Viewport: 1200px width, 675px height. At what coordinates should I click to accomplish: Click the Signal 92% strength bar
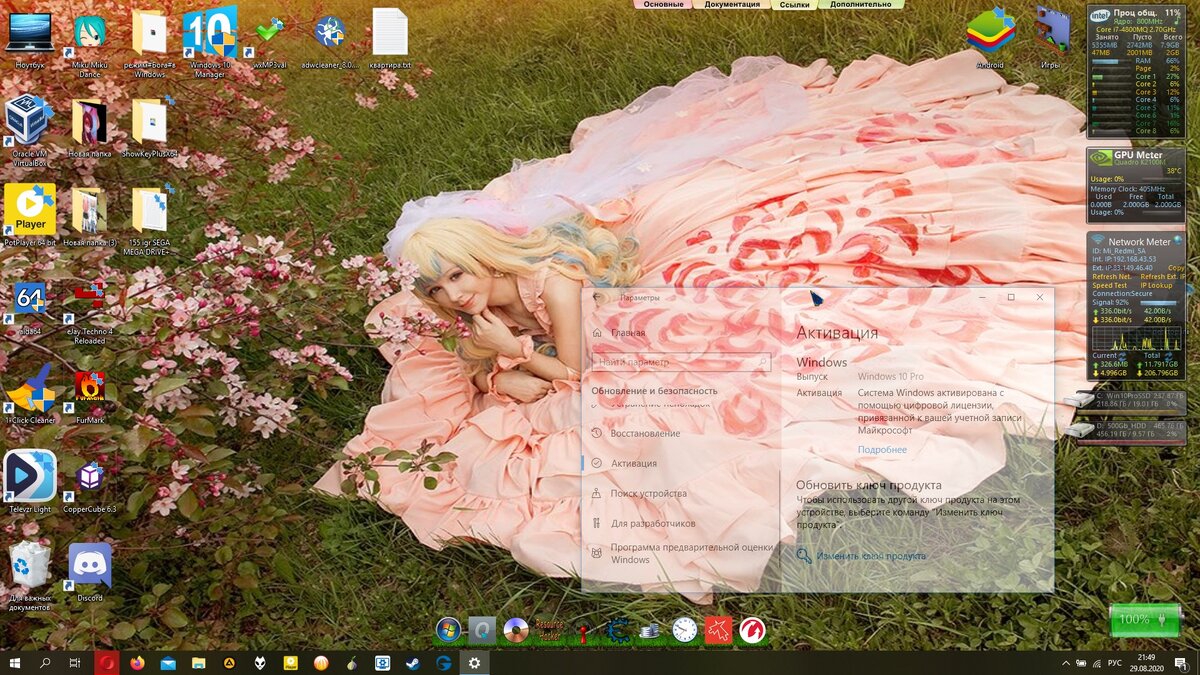click(1160, 302)
